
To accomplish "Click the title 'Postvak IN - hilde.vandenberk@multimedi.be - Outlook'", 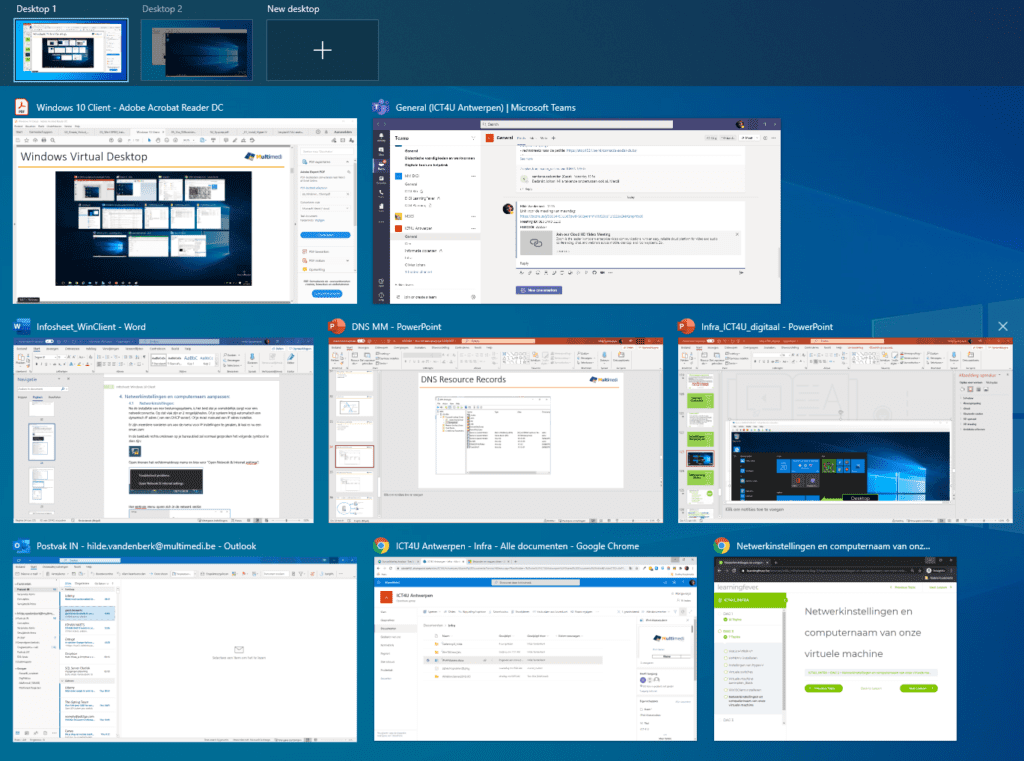I will (x=146, y=546).
